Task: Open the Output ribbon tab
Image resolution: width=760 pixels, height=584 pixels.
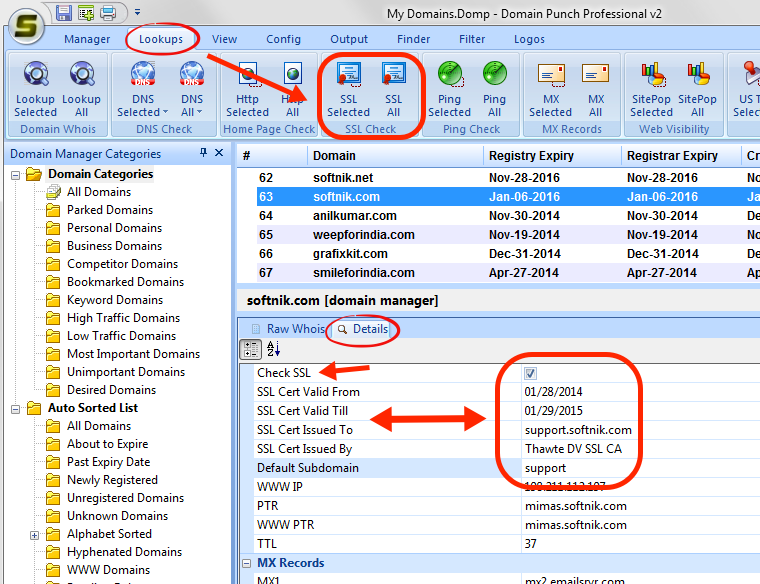Action: tap(349, 39)
